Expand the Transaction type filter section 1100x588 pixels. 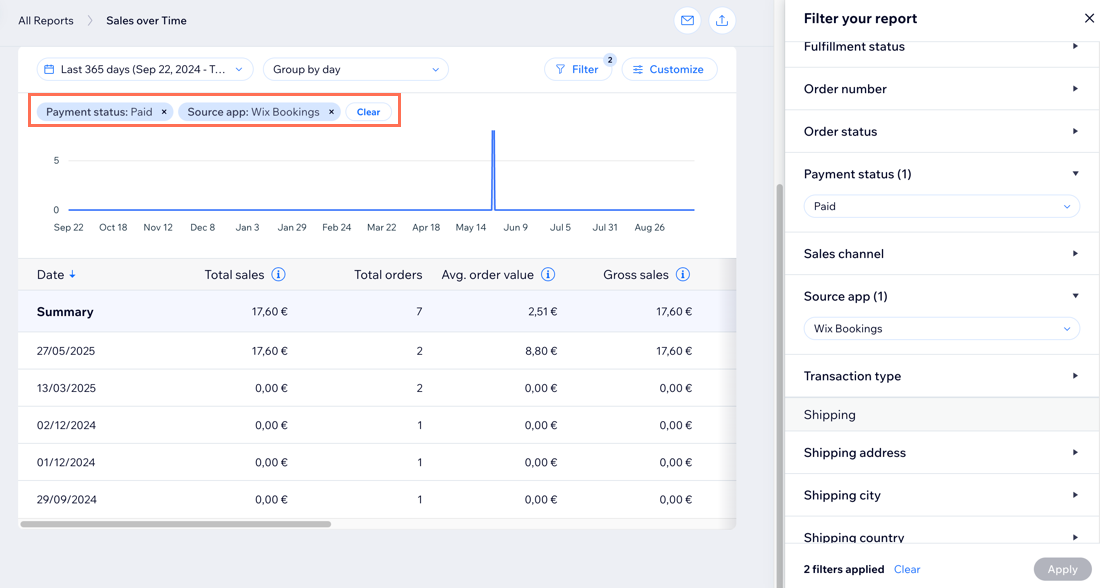[1075, 376]
